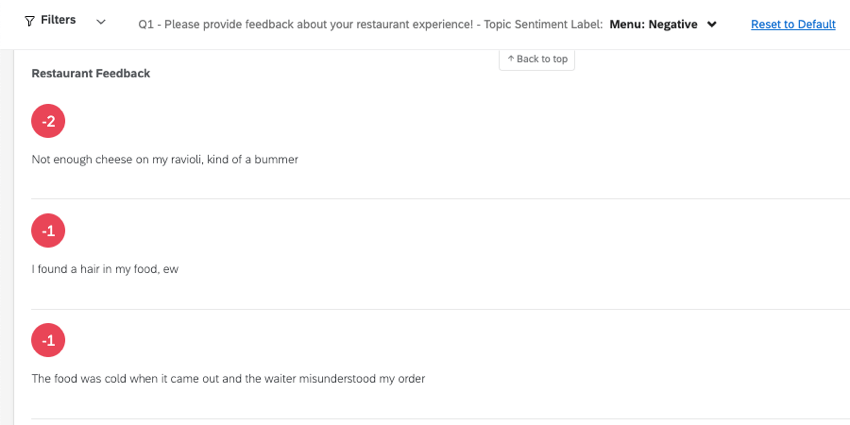Screen dimensions: 850x425
Task: Click the funnel filter icon
Action: click(x=30, y=21)
